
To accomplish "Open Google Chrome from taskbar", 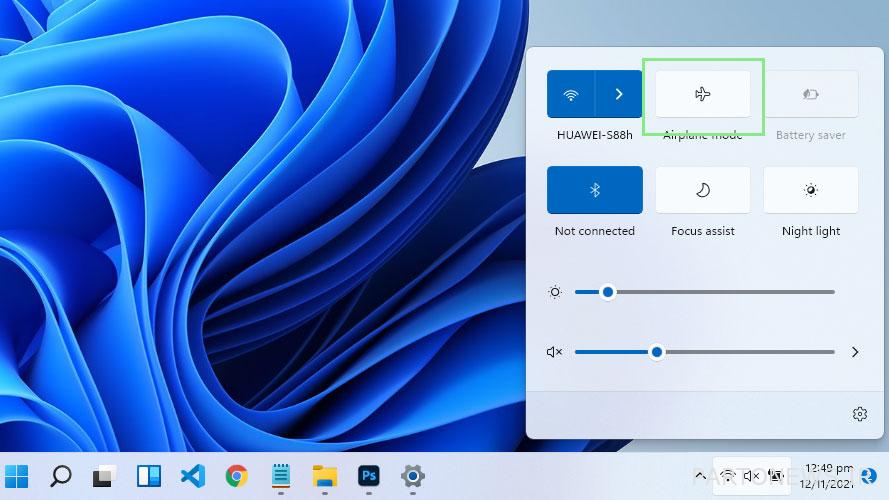I will point(237,476).
